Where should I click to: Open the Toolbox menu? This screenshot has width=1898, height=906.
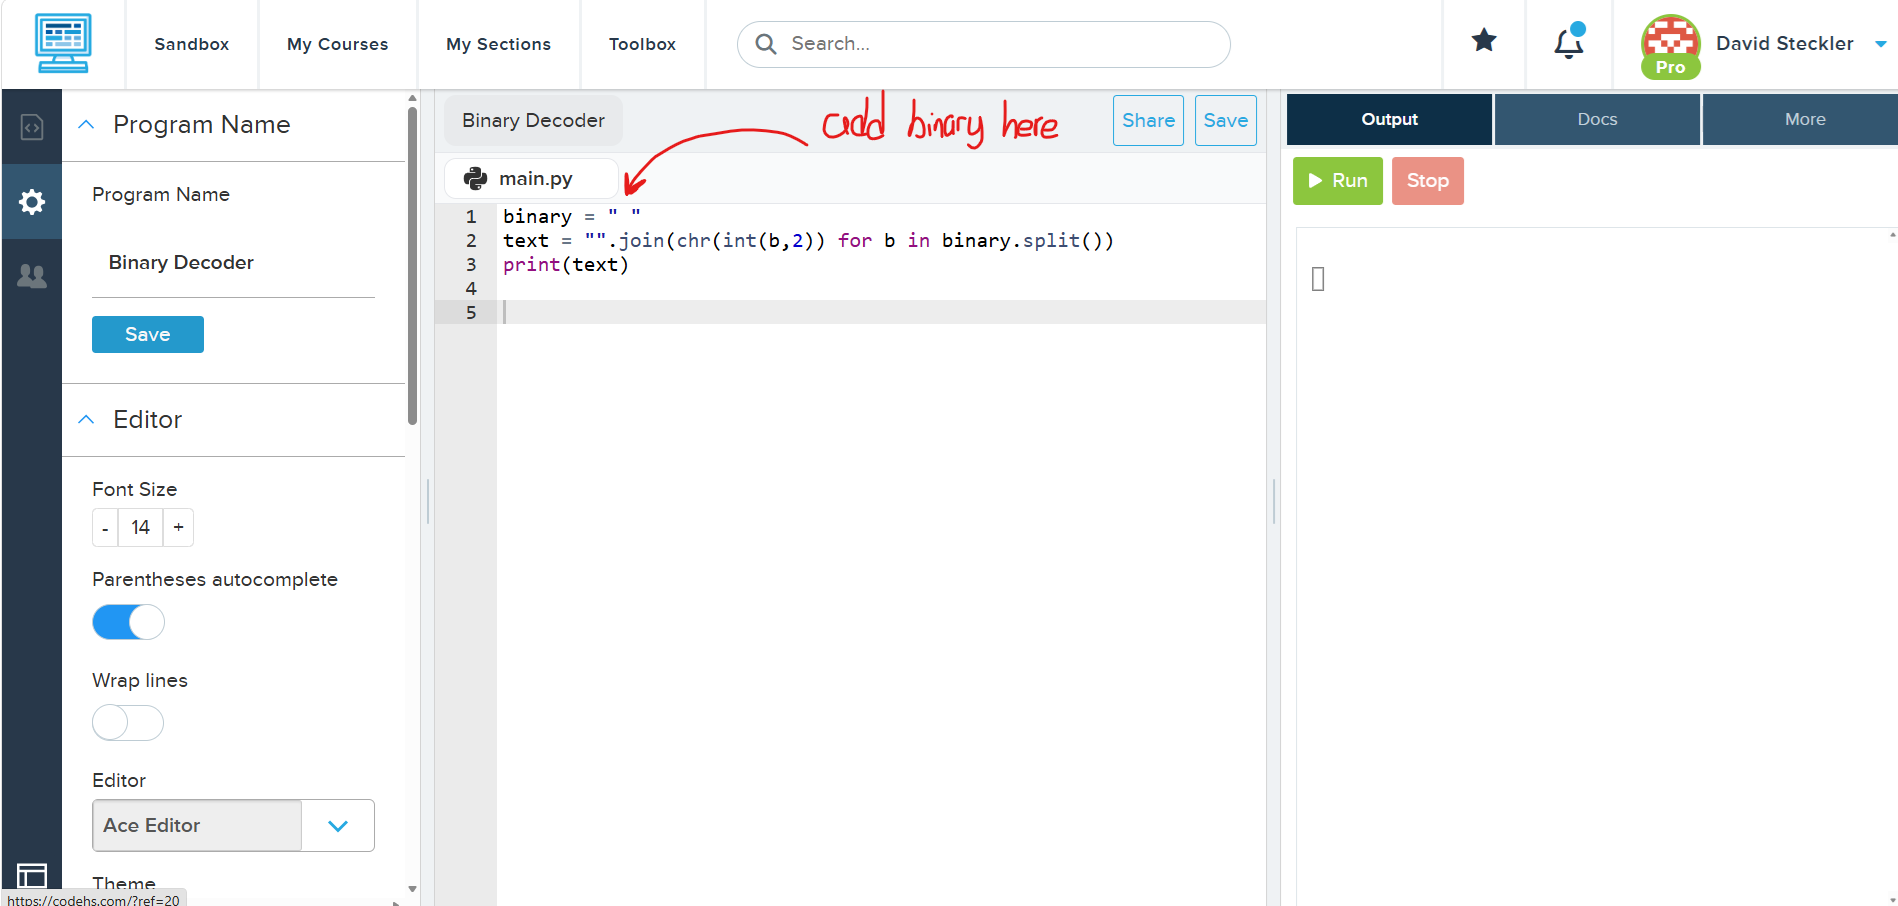tap(643, 44)
